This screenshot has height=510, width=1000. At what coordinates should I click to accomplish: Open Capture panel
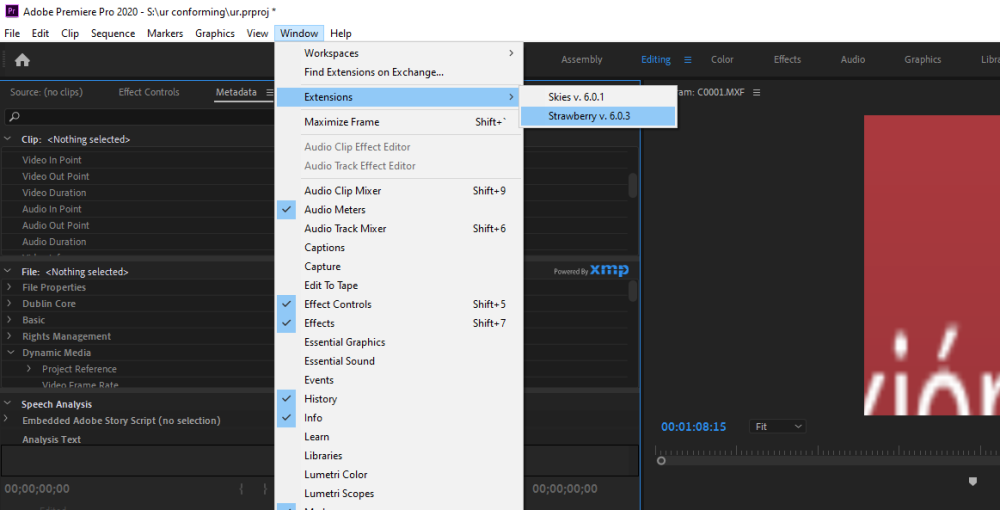coord(399,266)
